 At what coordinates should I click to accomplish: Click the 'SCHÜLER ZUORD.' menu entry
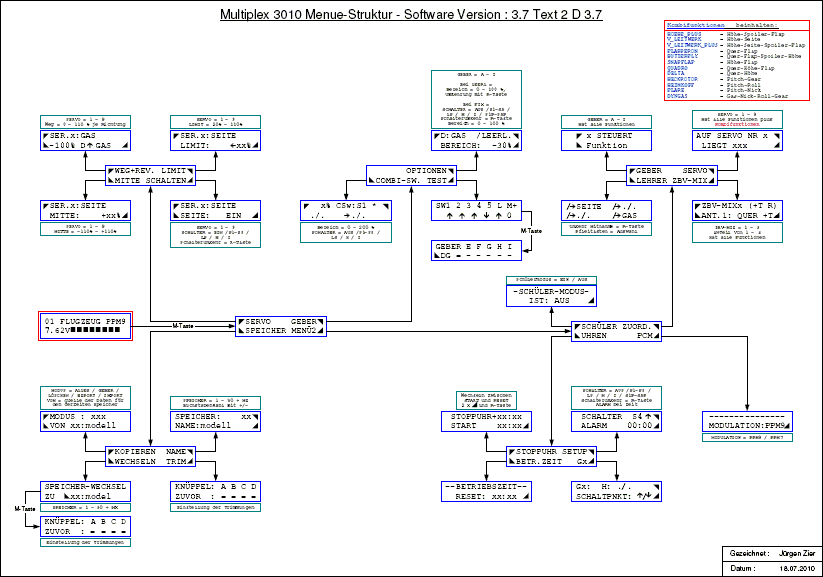[616, 326]
